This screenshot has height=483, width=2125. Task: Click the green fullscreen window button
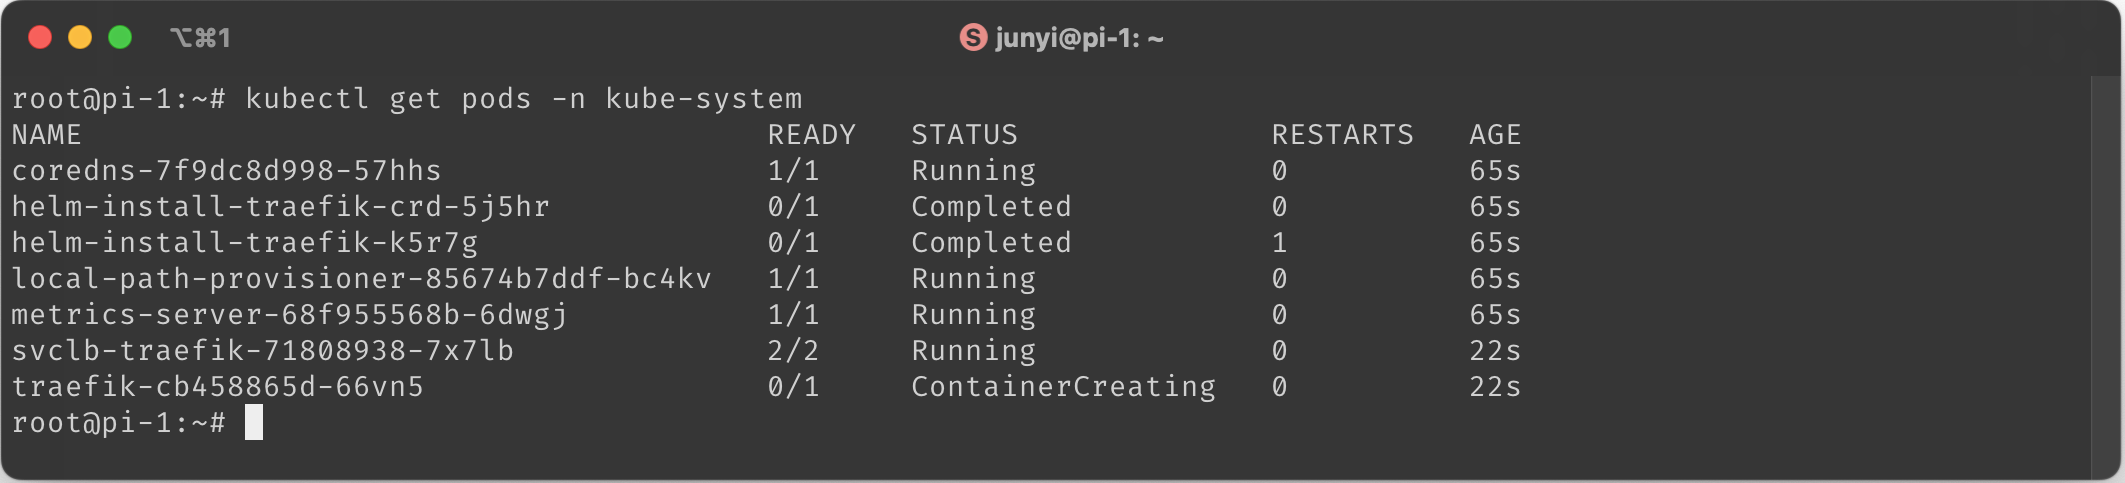click(120, 38)
